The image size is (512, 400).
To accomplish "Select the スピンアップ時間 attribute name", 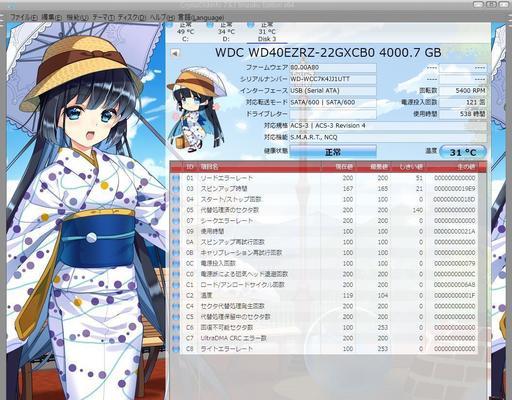I will [x=224, y=189].
